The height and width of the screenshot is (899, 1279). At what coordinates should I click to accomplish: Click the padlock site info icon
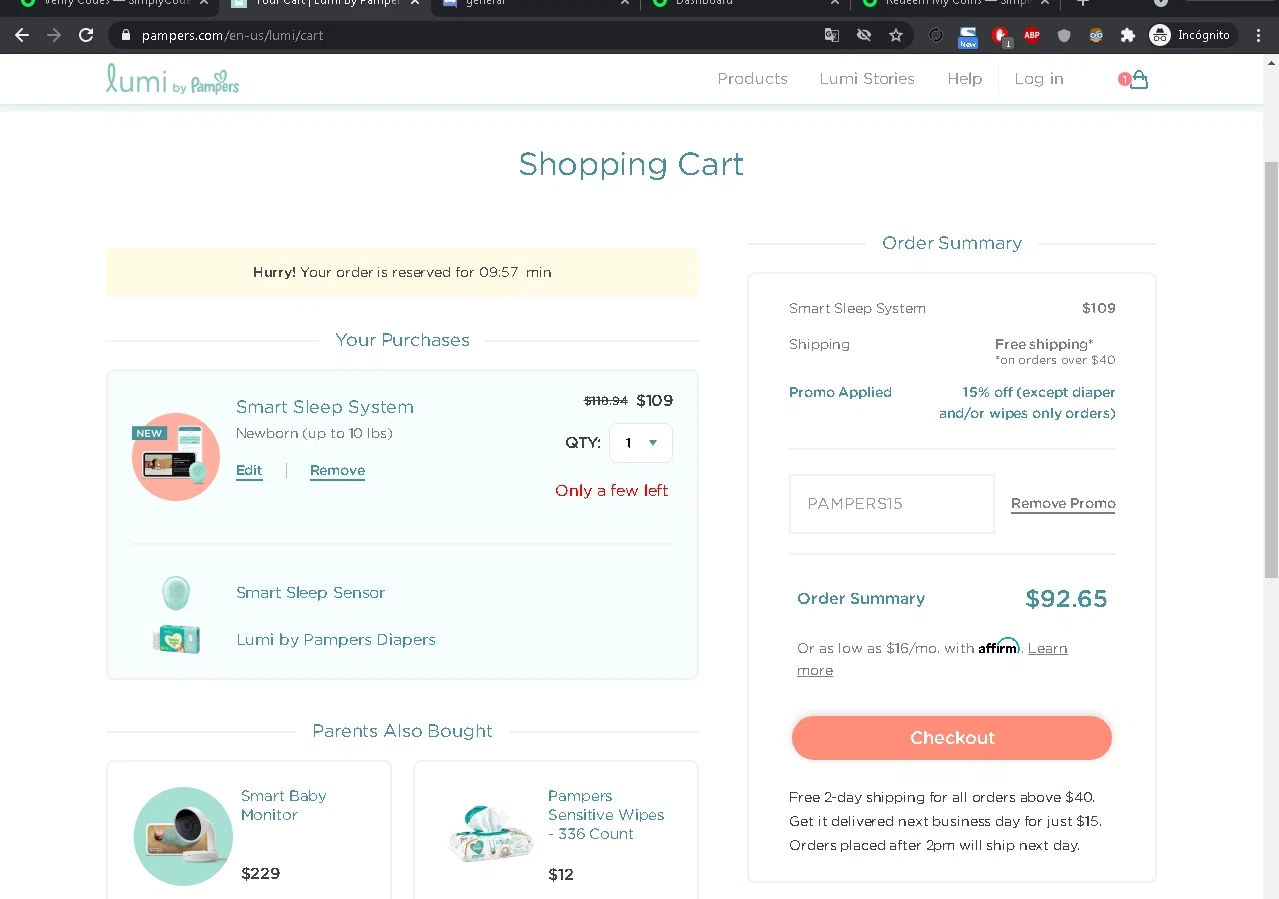coord(126,35)
